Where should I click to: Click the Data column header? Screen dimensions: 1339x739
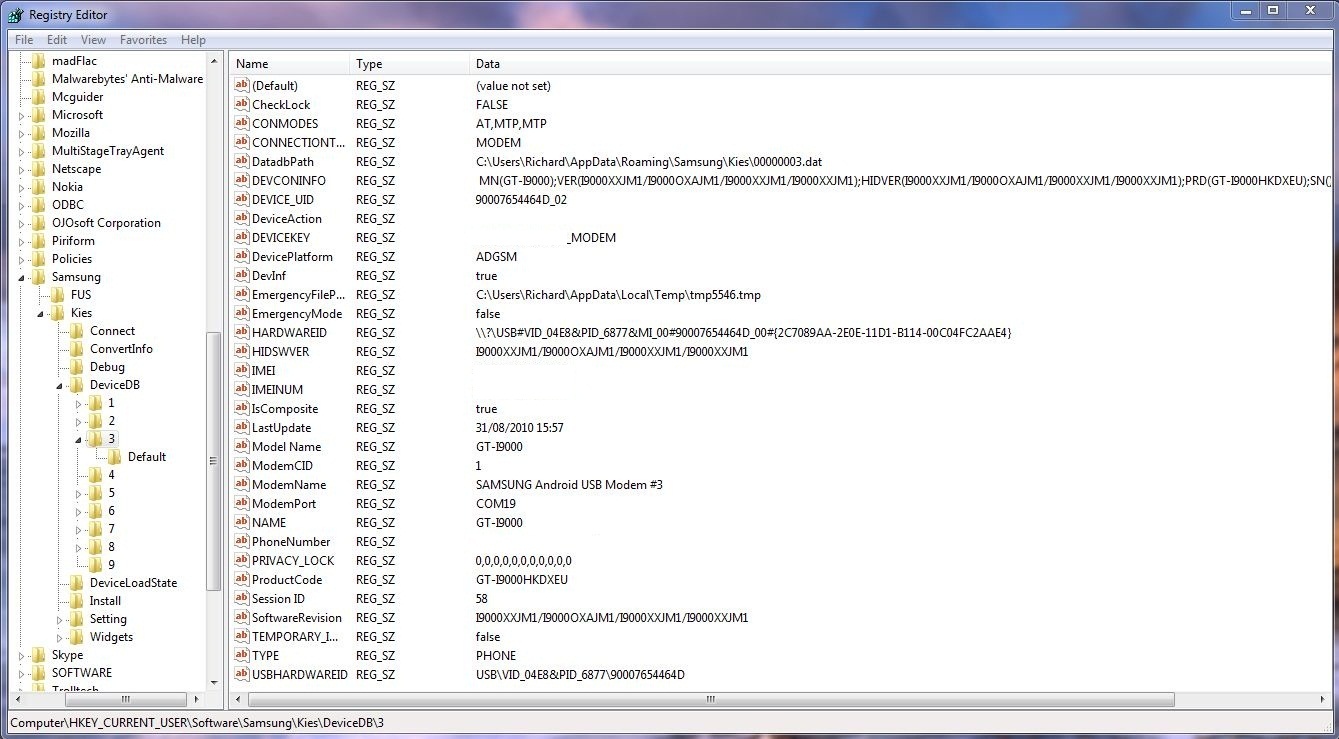click(x=488, y=64)
